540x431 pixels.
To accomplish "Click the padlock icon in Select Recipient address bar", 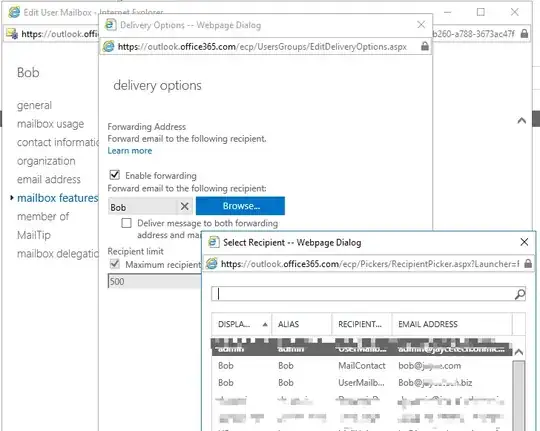I will click(528, 264).
